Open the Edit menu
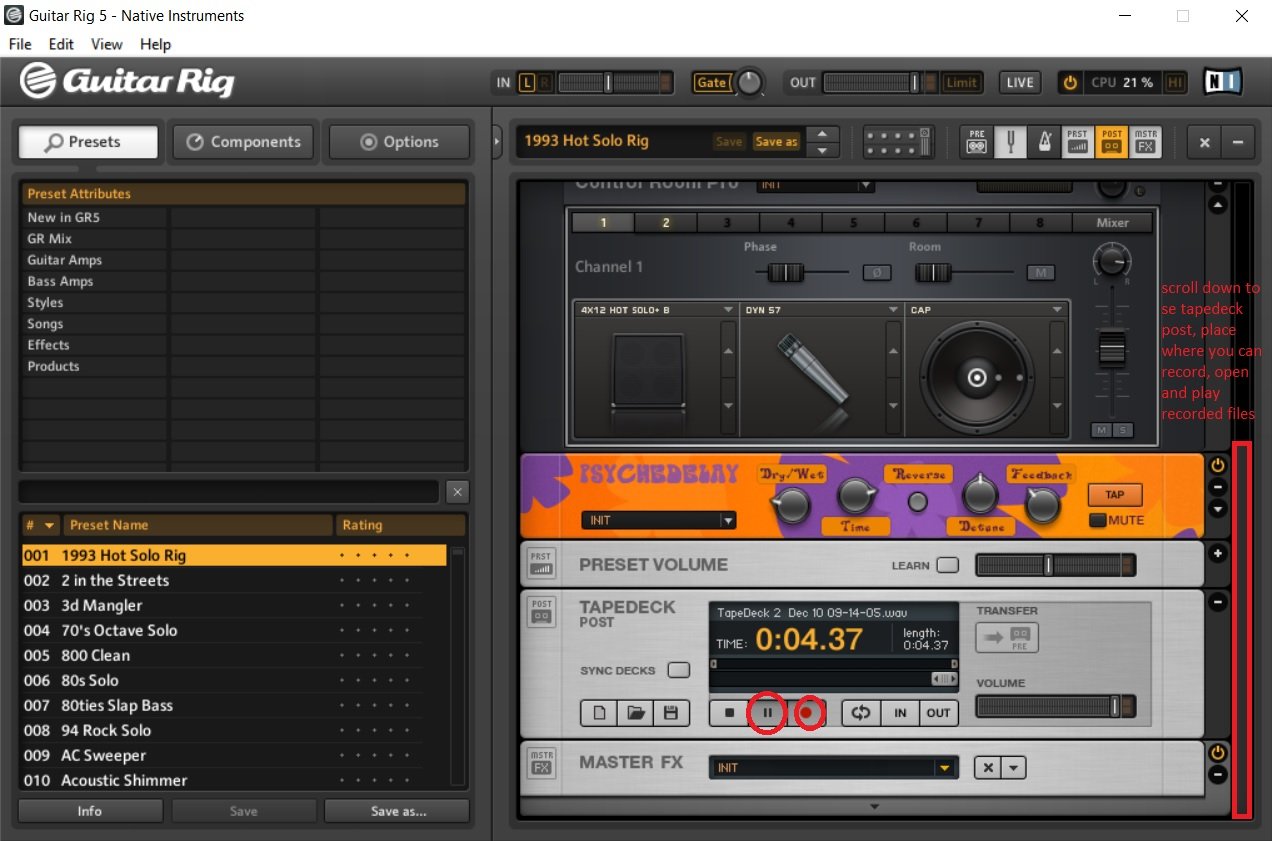 click(61, 44)
